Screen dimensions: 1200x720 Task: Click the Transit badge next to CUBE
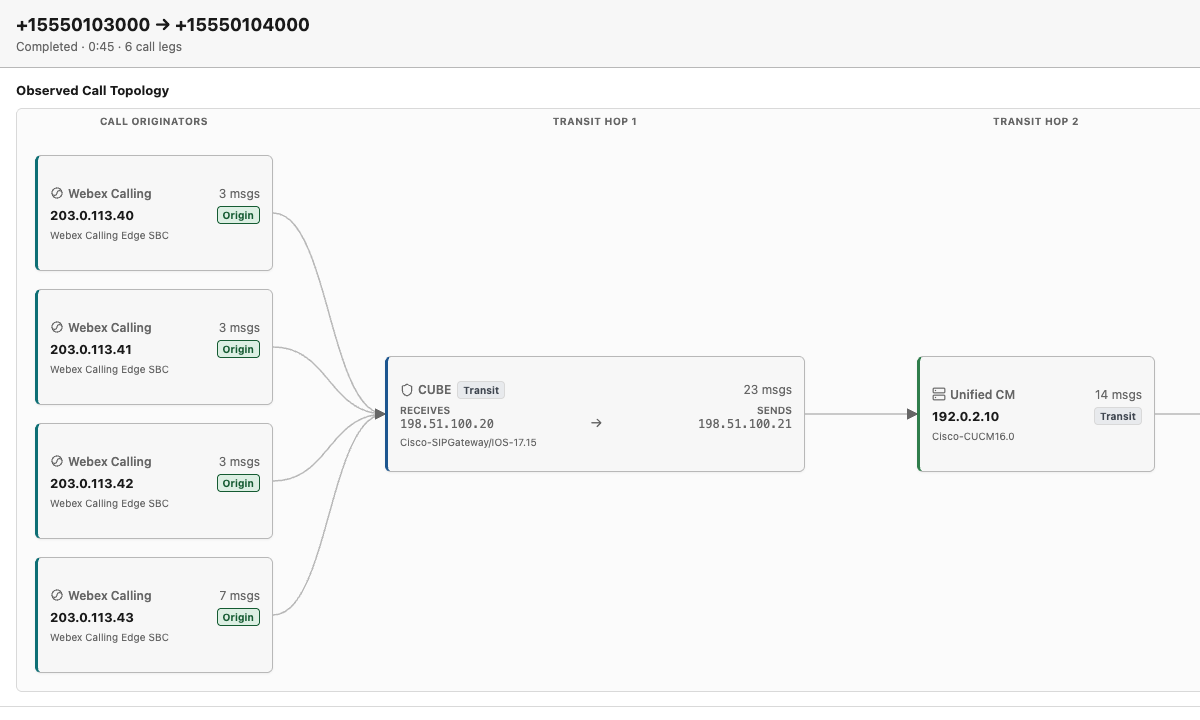tap(481, 390)
